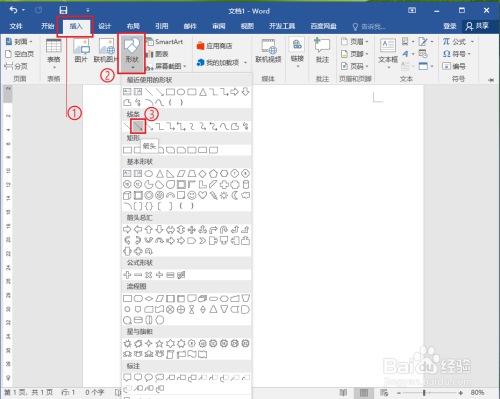This screenshot has height=399, width=500.
Task: Select the Explosion 1 star shape
Action: [127, 343]
